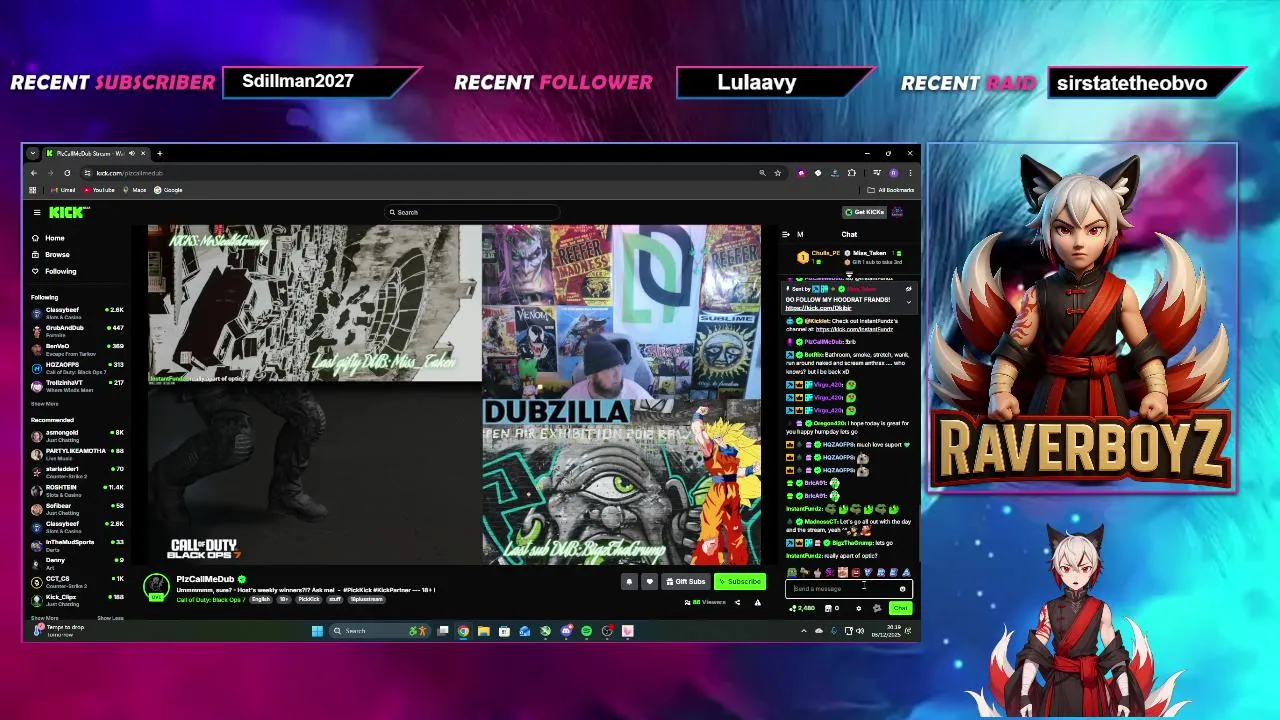Open tab search dropdown arrow
Screen dimensions: 1280x720
click(x=33, y=154)
